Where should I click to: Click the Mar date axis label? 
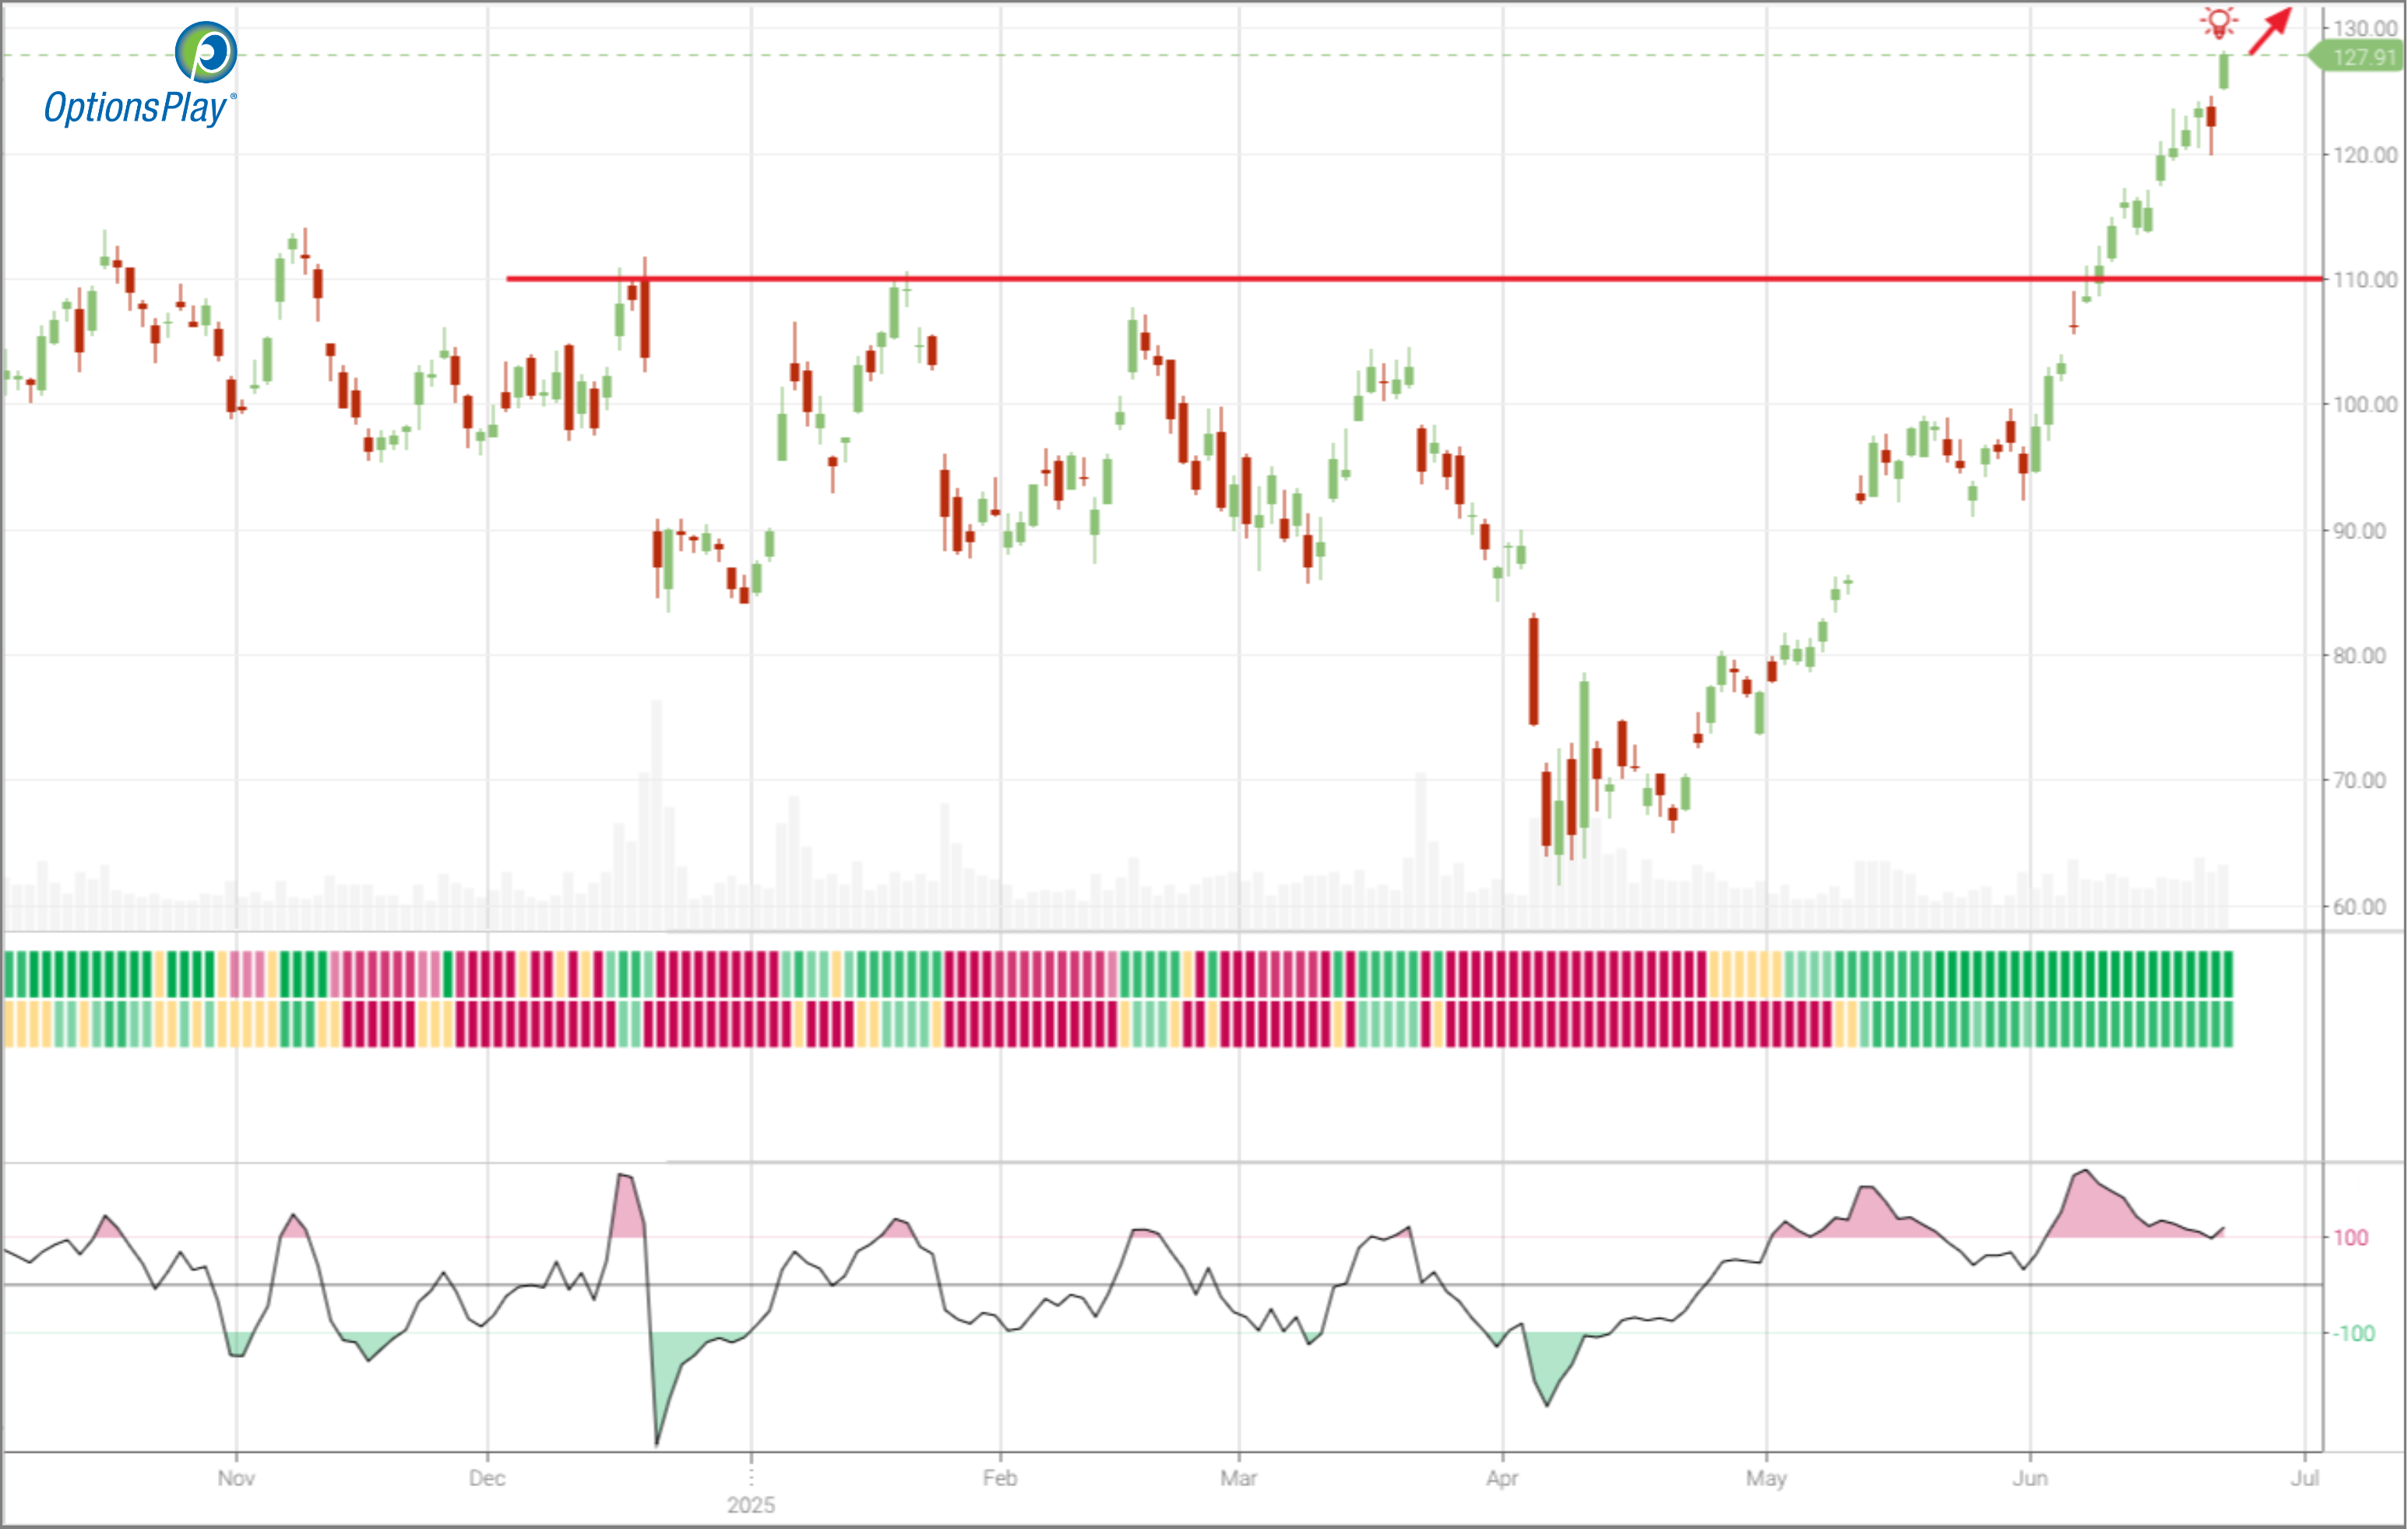click(x=1239, y=1478)
